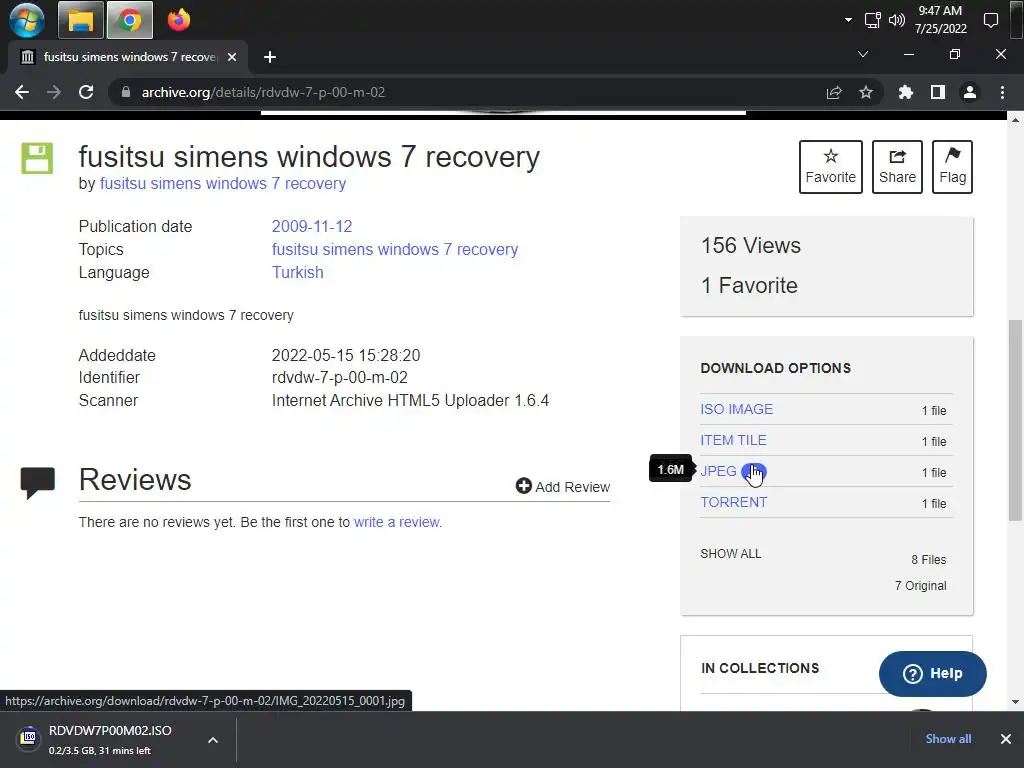This screenshot has height=768, width=1024.
Task: Click the scrollbar down arrow
Action: point(1015,703)
